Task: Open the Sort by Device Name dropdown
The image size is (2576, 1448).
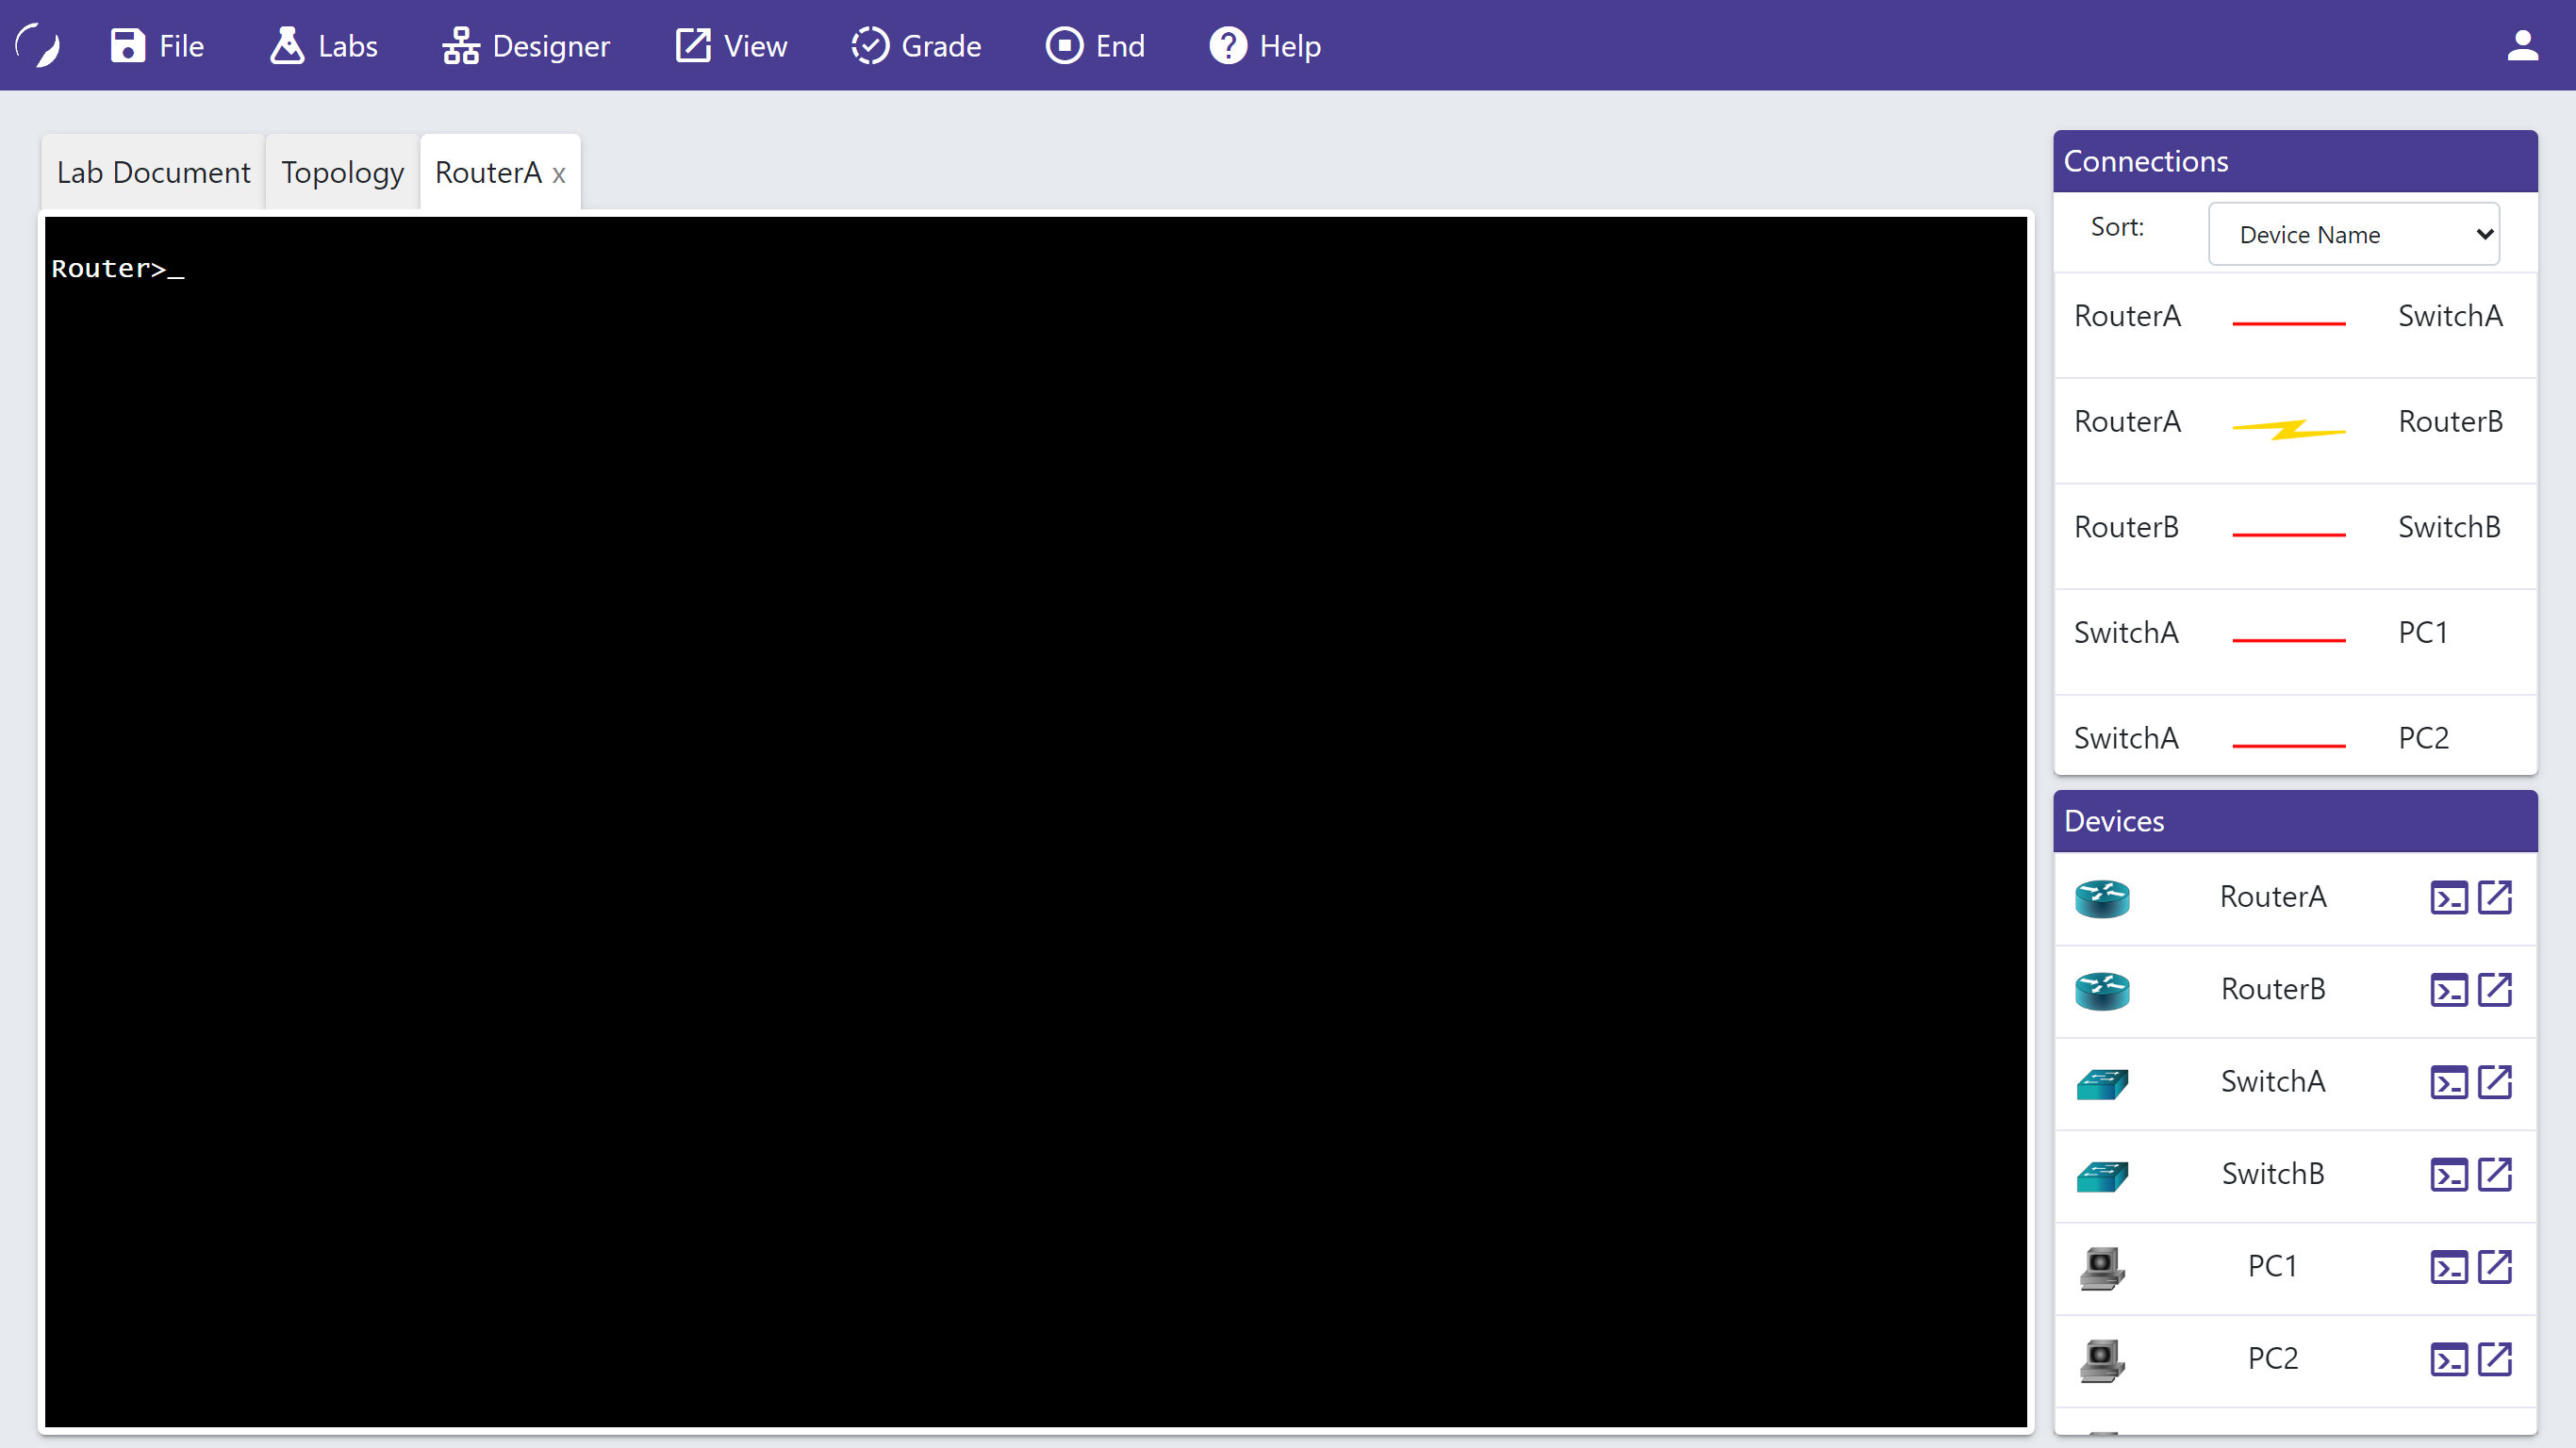Action: pyautogui.click(x=2353, y=234)
